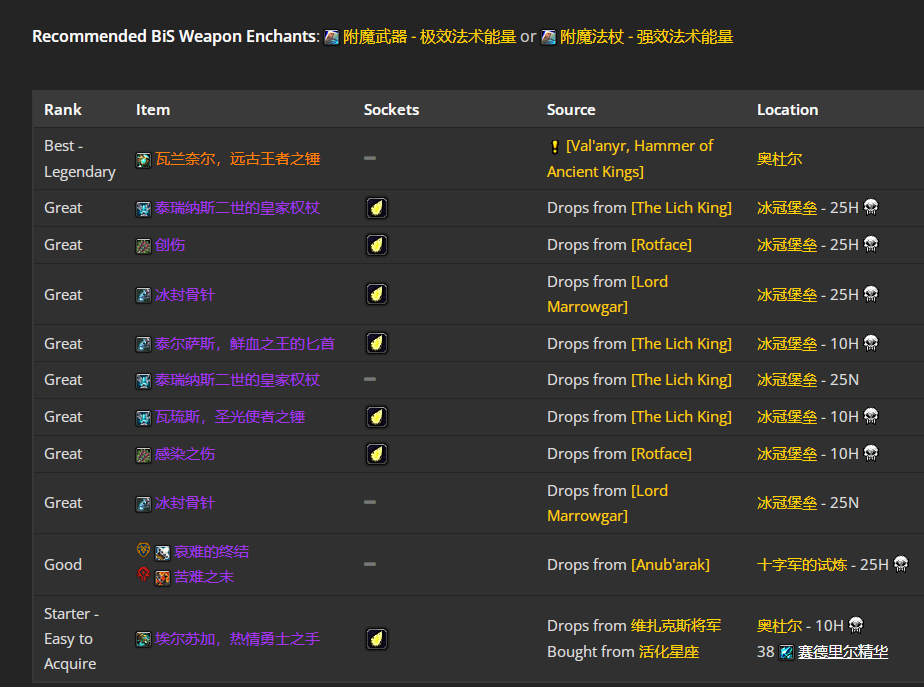Click the Horde faction icon beside 苦难之末
Screen dimensions: 924x687
coord(143,576)
